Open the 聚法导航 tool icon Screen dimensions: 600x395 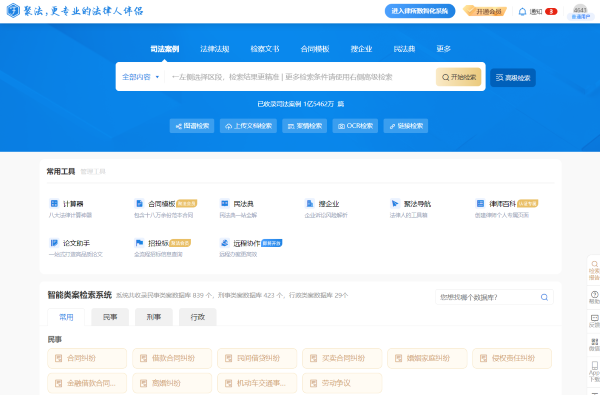tap(395, 203)
